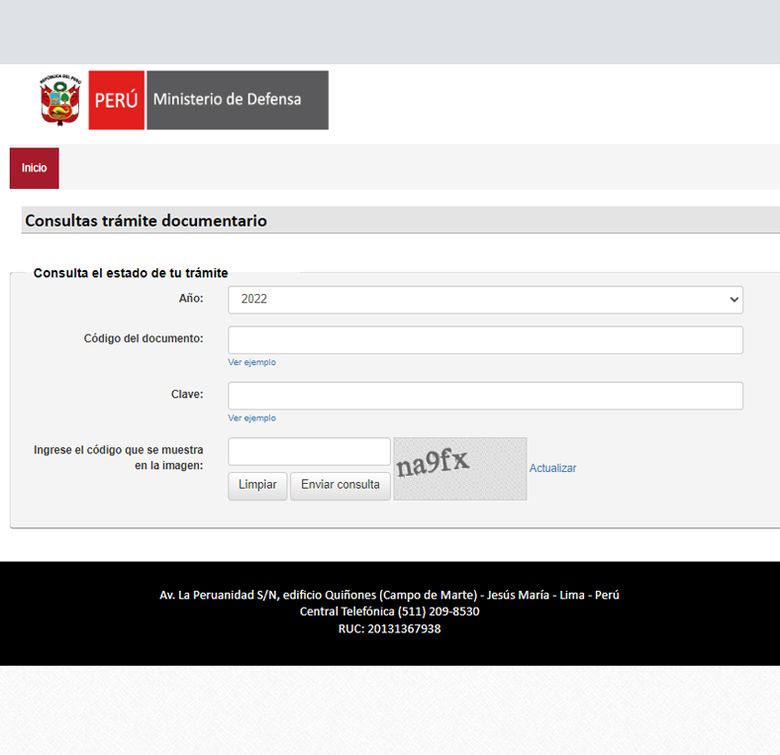Click the red PERÚ logo block
Screen dimensions: 780x755
coord(116,100)
